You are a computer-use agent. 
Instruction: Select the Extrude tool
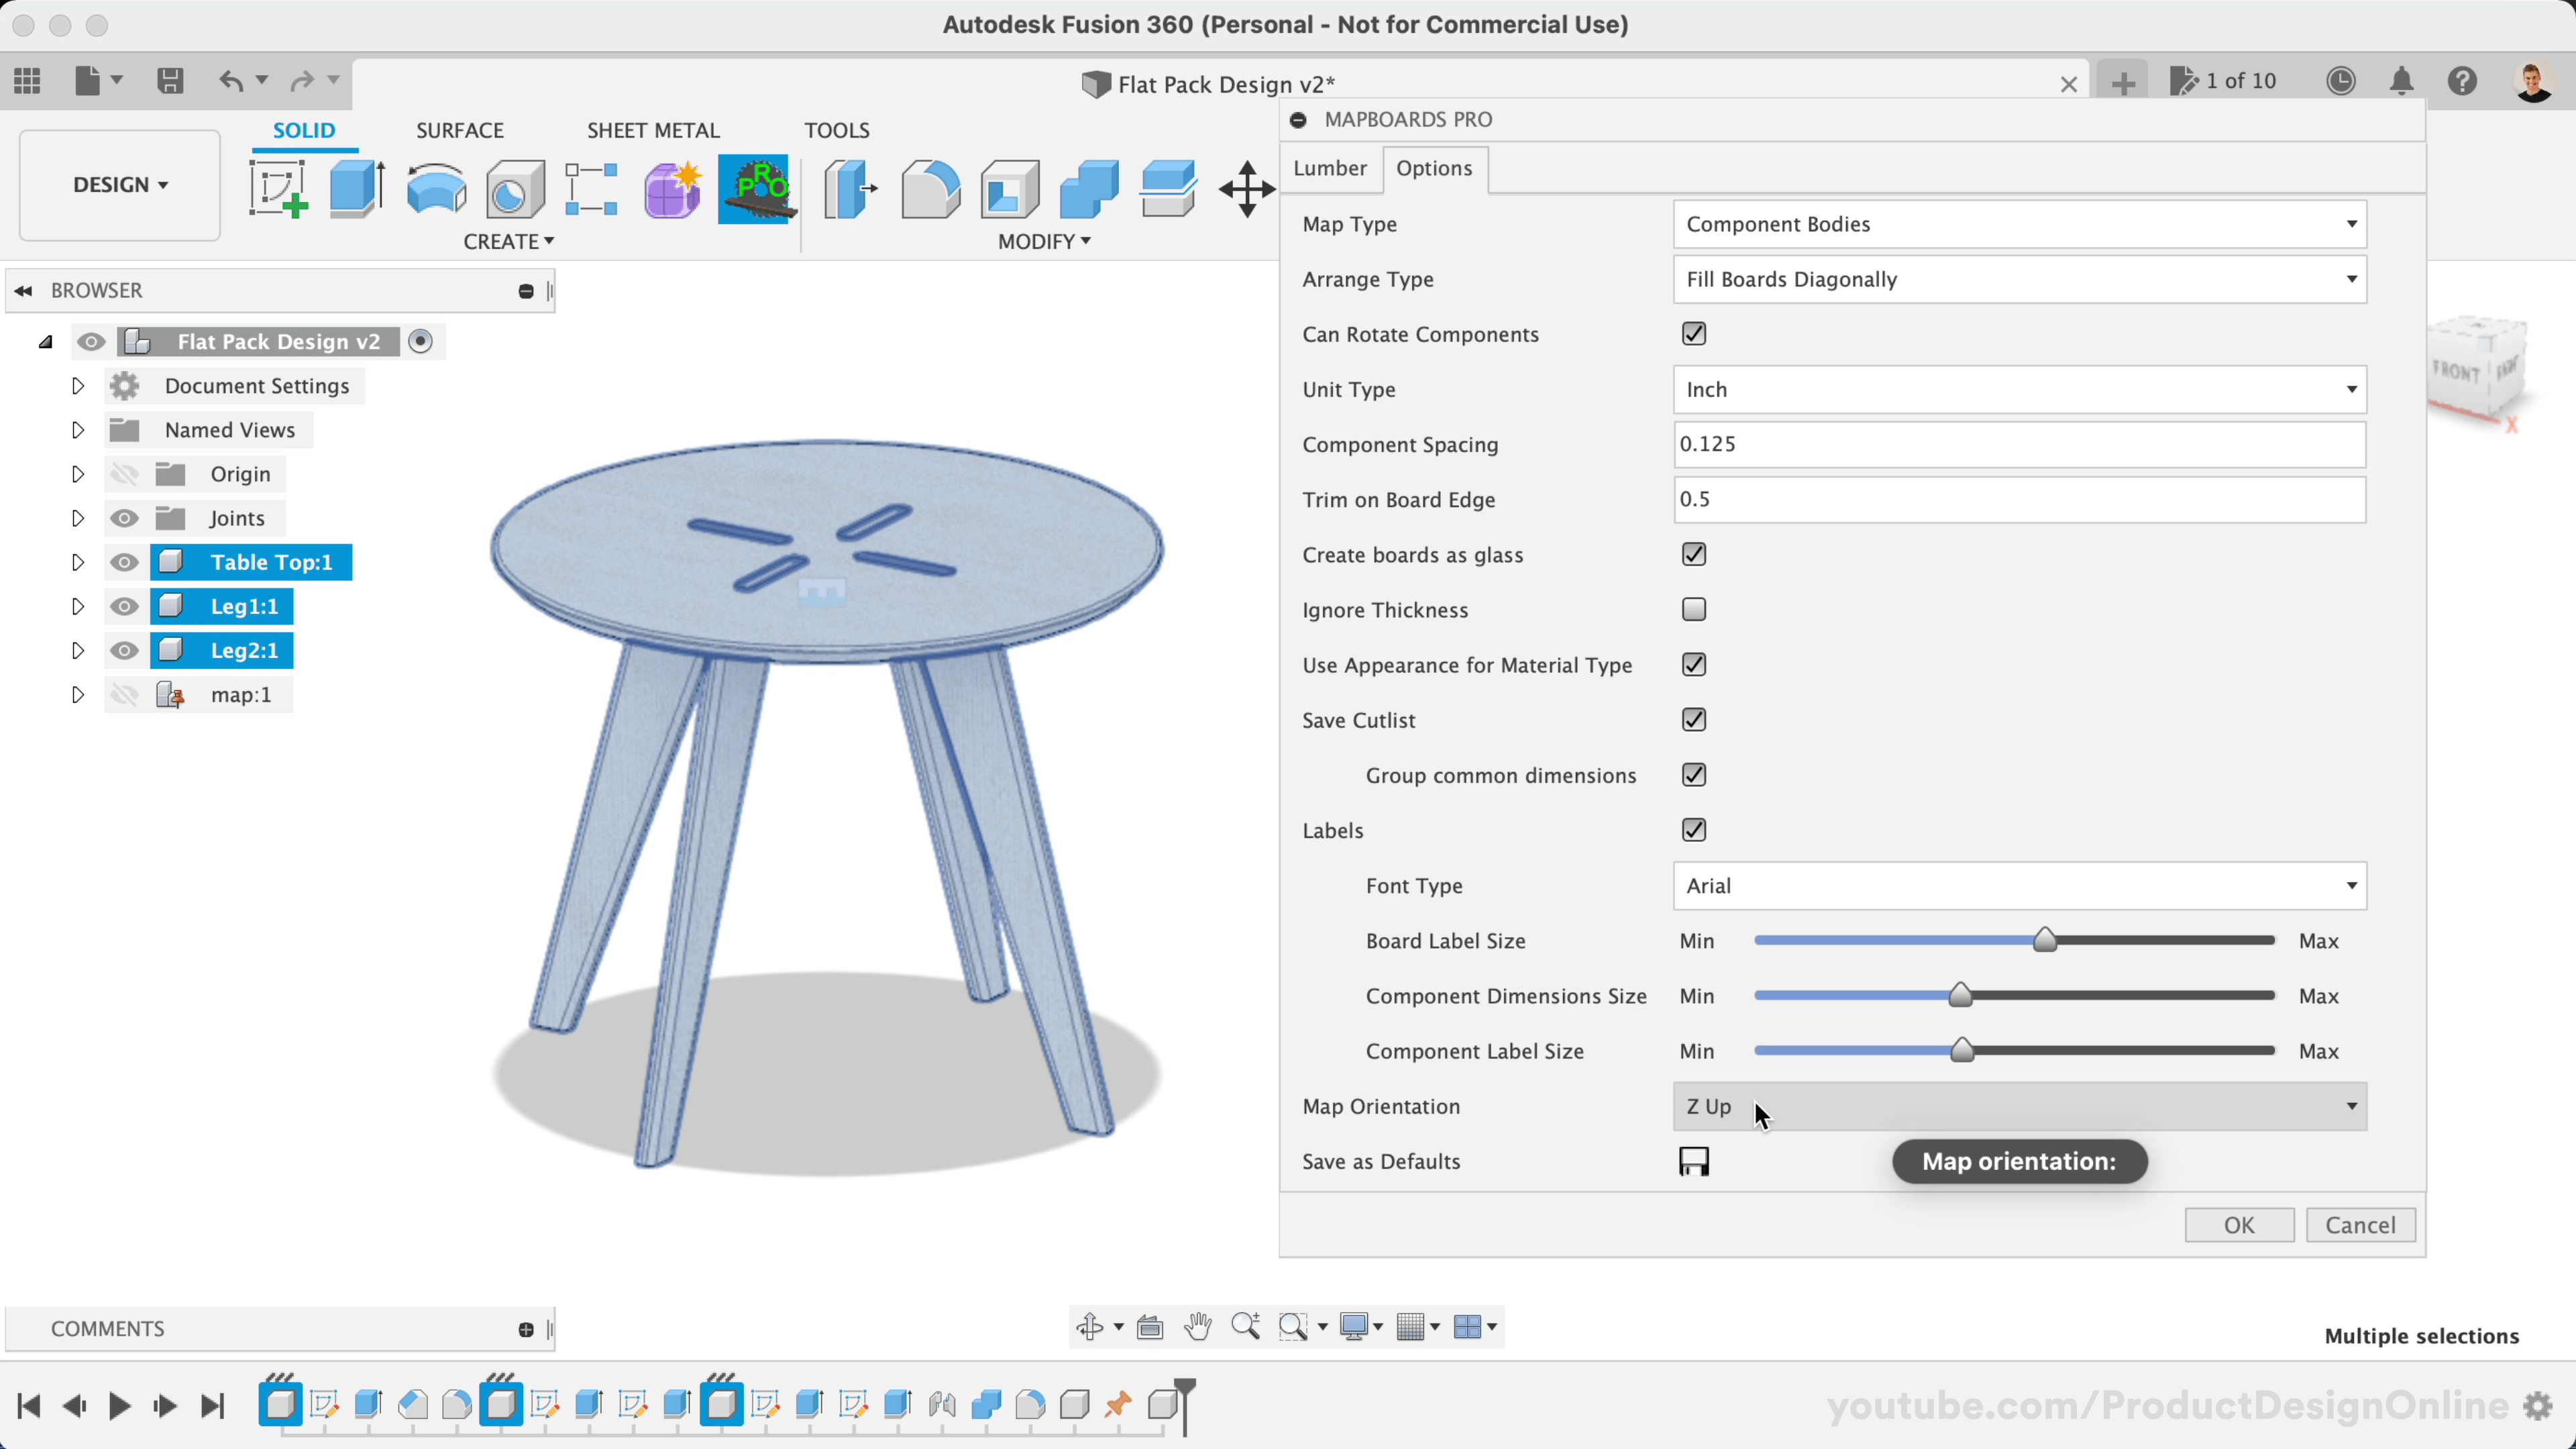(x=357, y=189)
